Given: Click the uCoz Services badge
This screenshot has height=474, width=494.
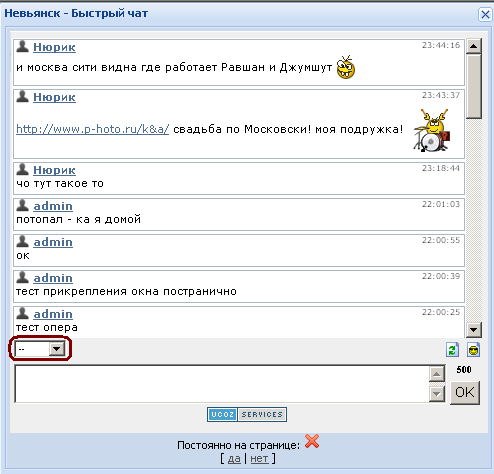Looking at the screenshot, I should pyautogui.click(x=247, y=414).
